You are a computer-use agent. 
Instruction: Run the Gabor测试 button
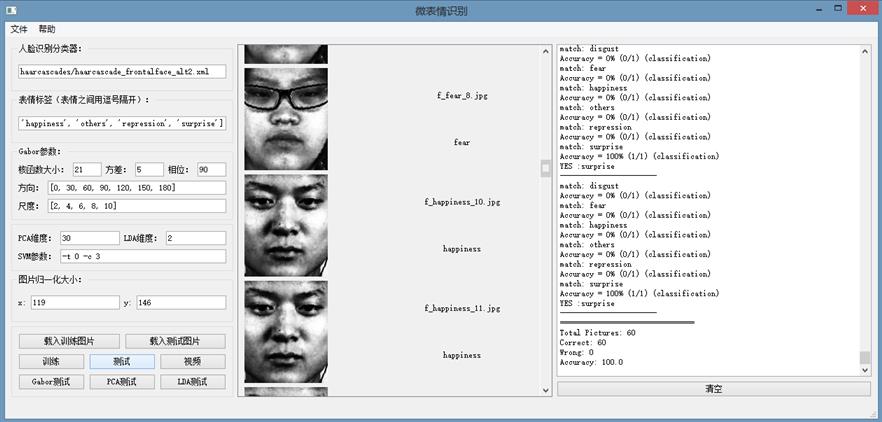click(x=52, y=381)
